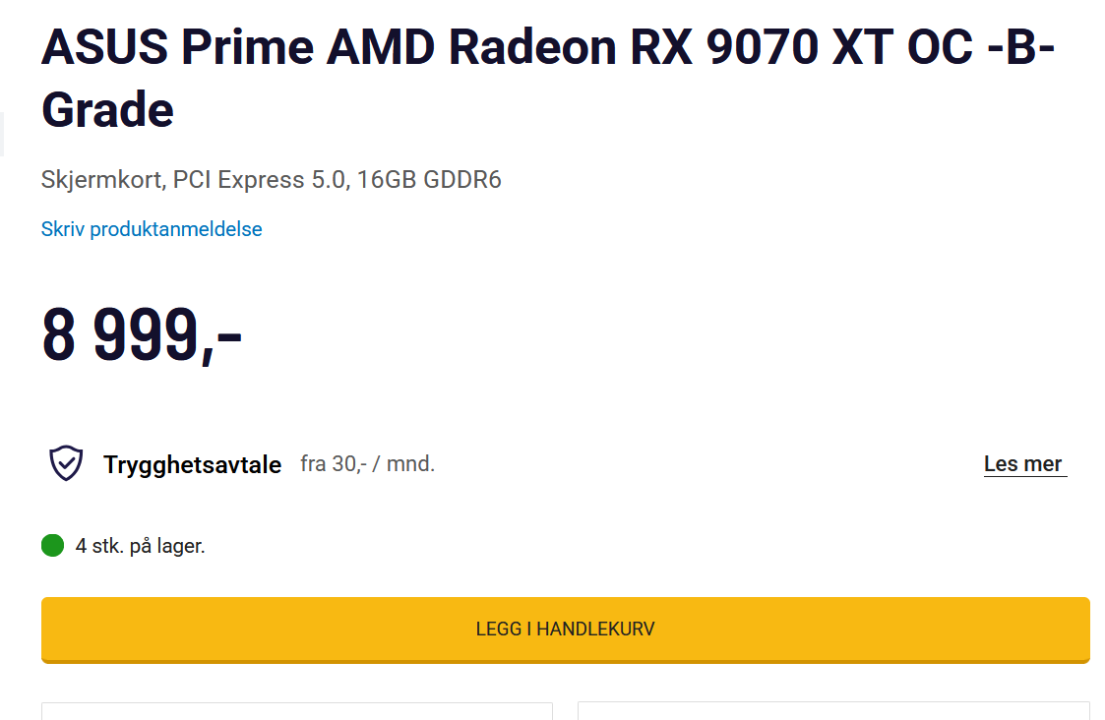Click the Trygghetsavtale label
1105x720 pixels.
[192, 464]
